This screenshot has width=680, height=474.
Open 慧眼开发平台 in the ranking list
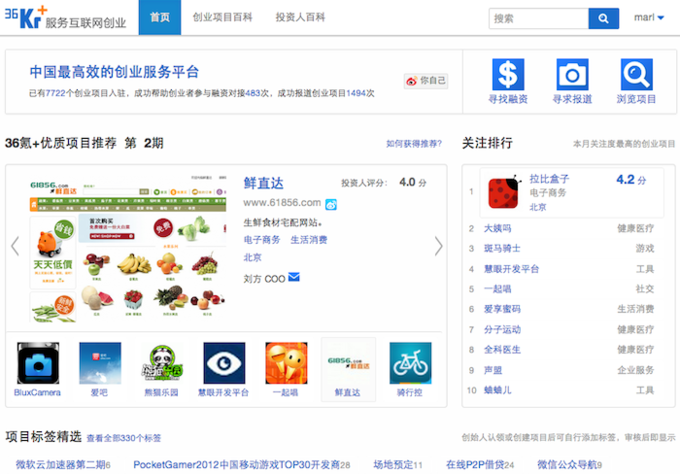click(511, 269)
